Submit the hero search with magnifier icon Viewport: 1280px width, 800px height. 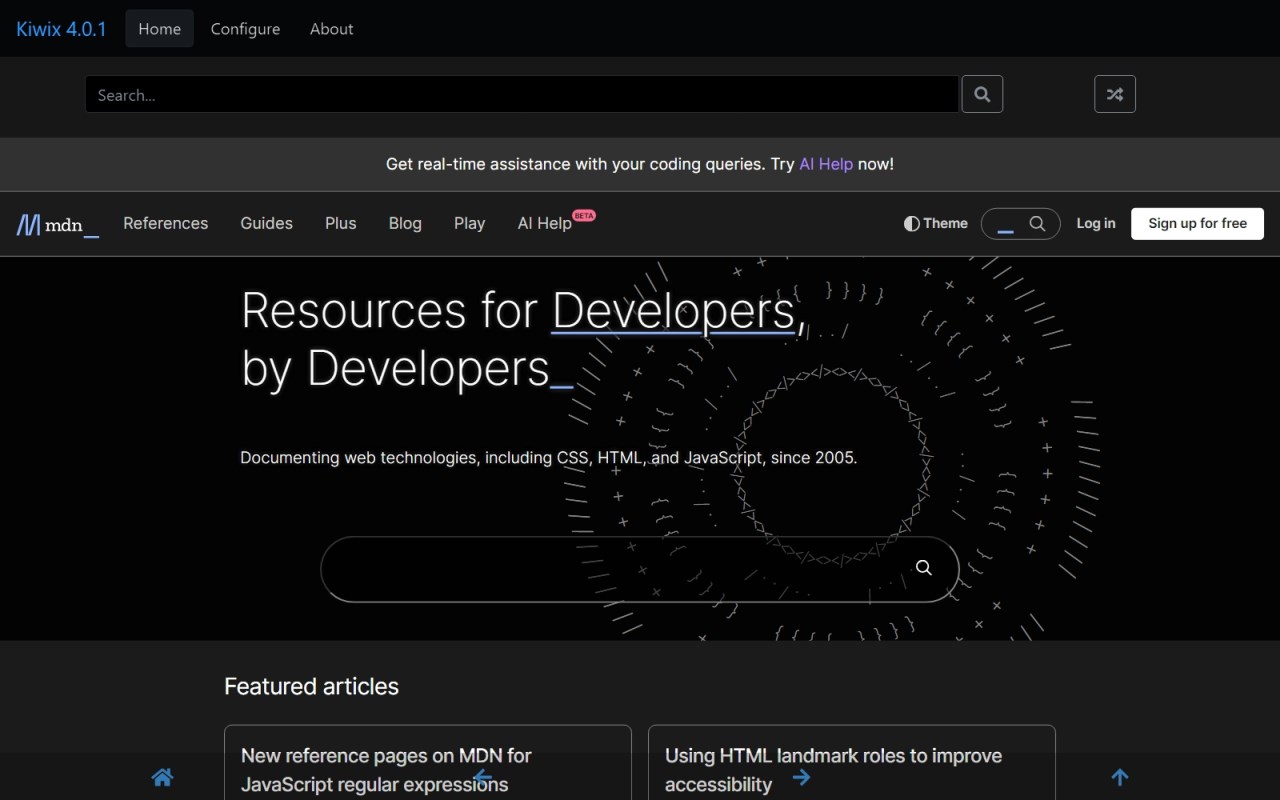pyautogui.click(x=924, y=568)
